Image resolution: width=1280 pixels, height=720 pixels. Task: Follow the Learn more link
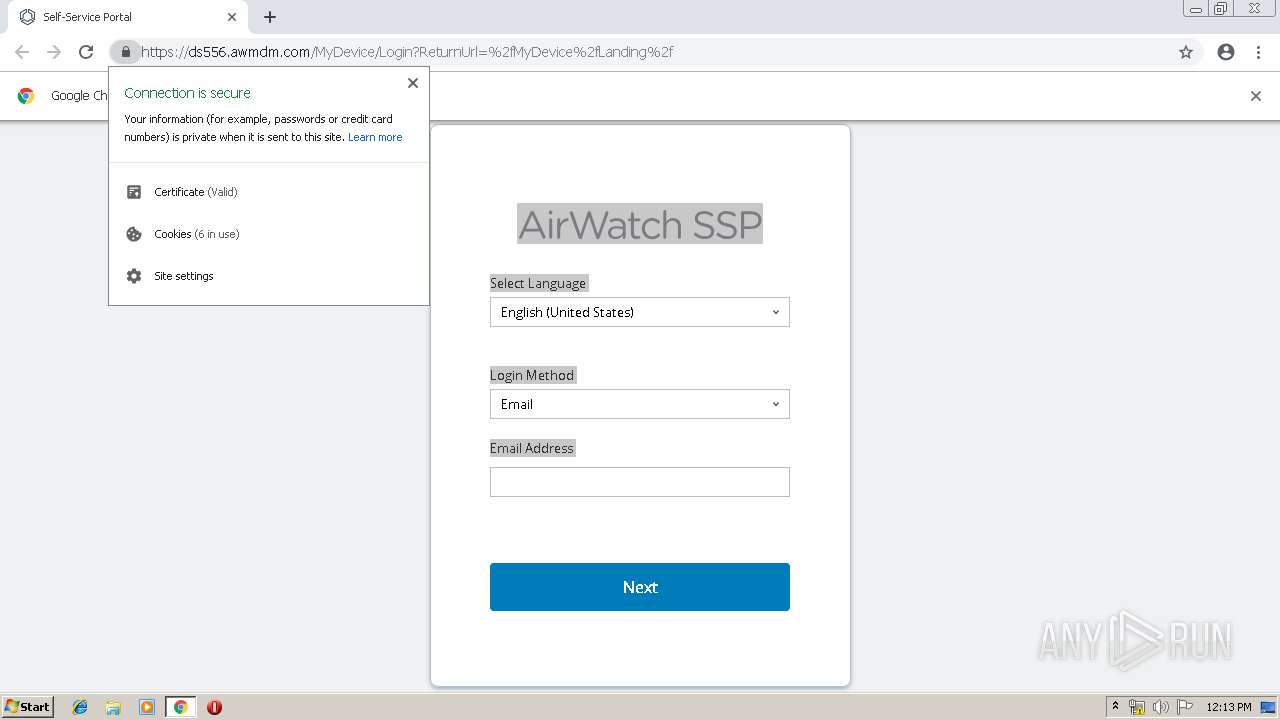[375, 137]
